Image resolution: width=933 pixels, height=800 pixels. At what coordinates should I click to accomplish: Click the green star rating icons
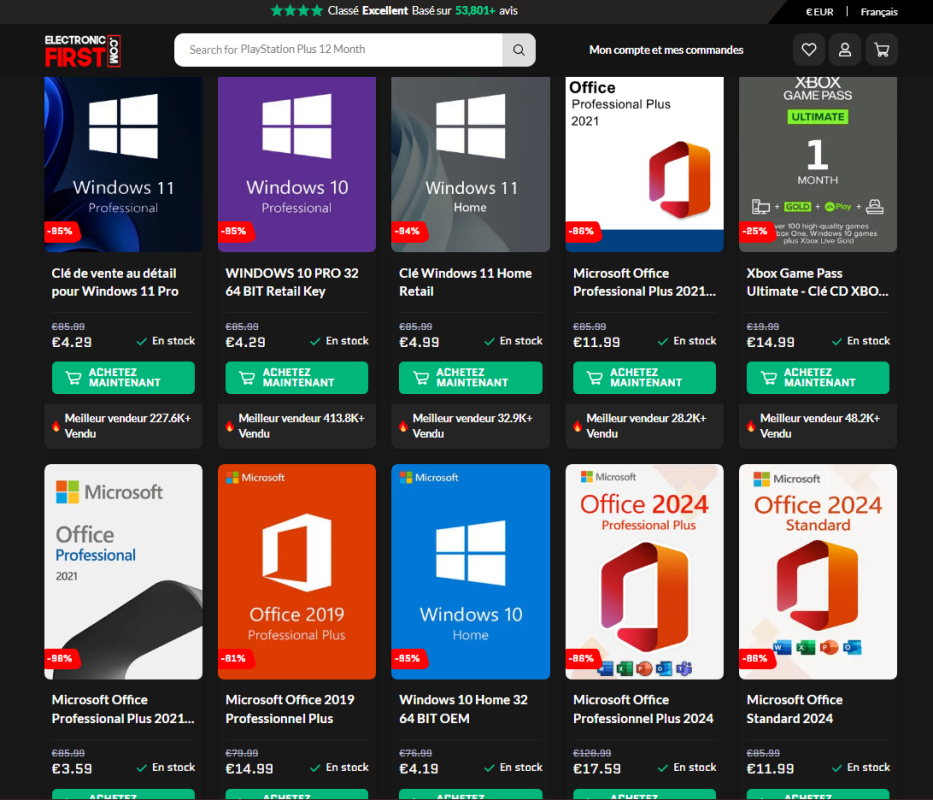[296, 11]
